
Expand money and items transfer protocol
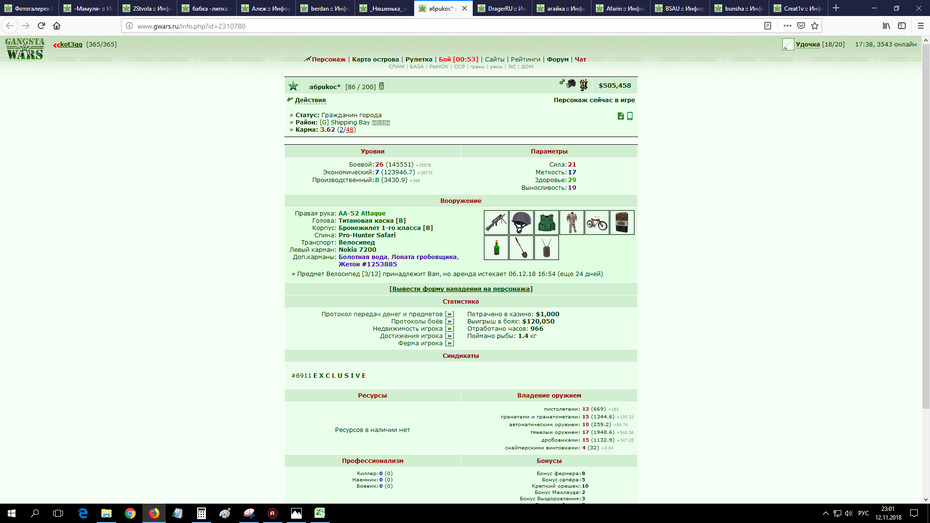coord(449,314)
